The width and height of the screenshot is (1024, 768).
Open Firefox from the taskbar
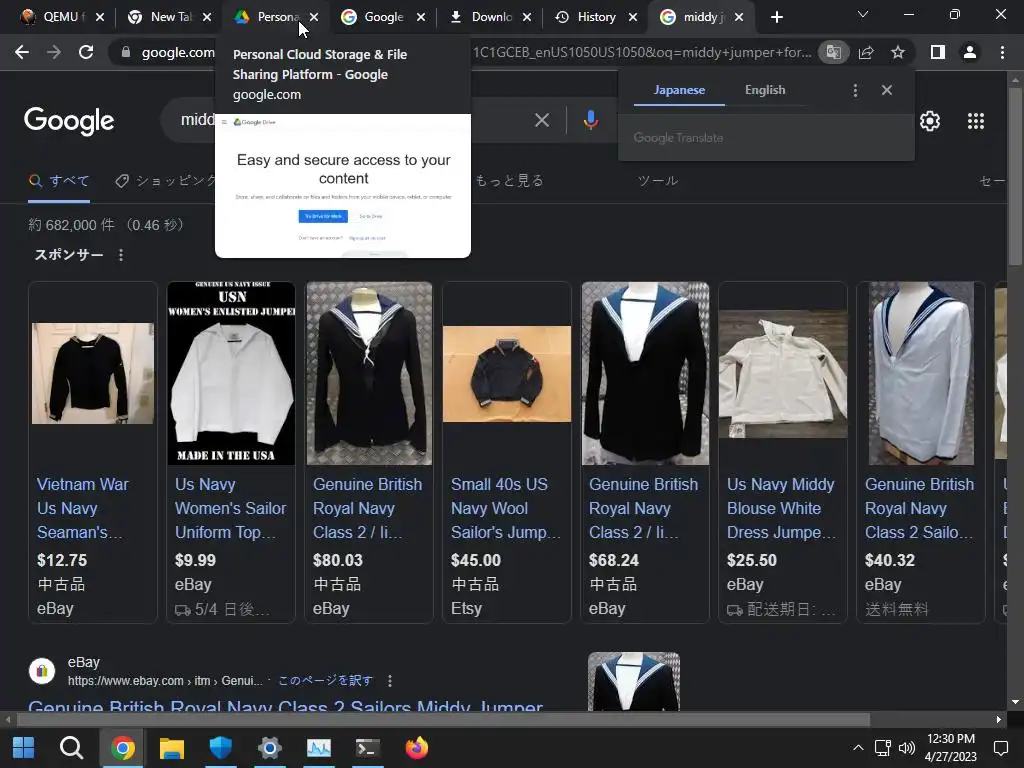click(417, 748)
